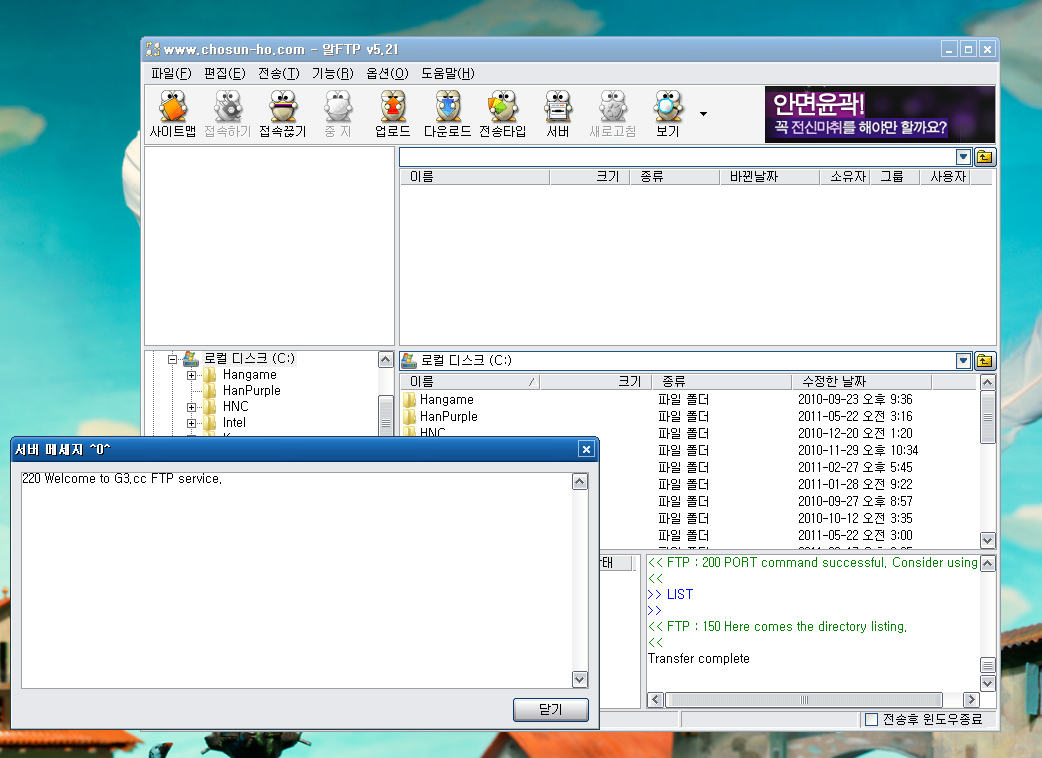
Task: Click log pane scroll-right arrow
Action: point(972,700)
